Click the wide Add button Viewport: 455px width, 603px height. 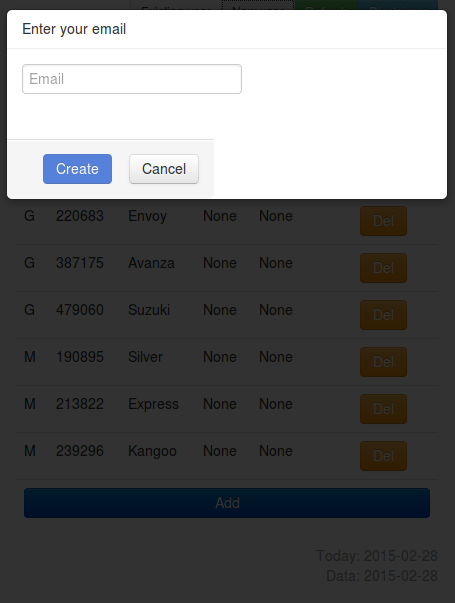227,503
